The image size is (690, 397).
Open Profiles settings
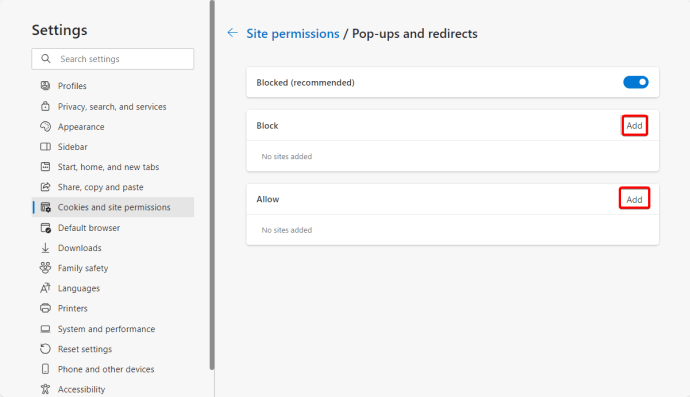point(113,86)
